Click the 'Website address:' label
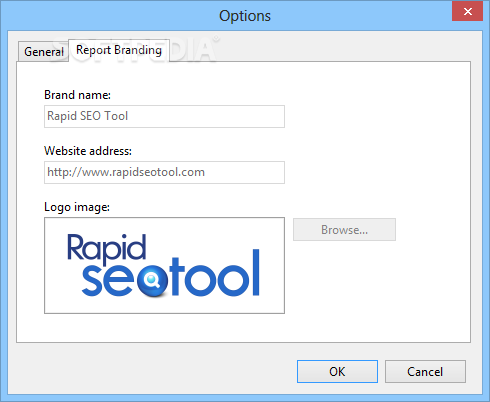 click(x=88, y=151)
